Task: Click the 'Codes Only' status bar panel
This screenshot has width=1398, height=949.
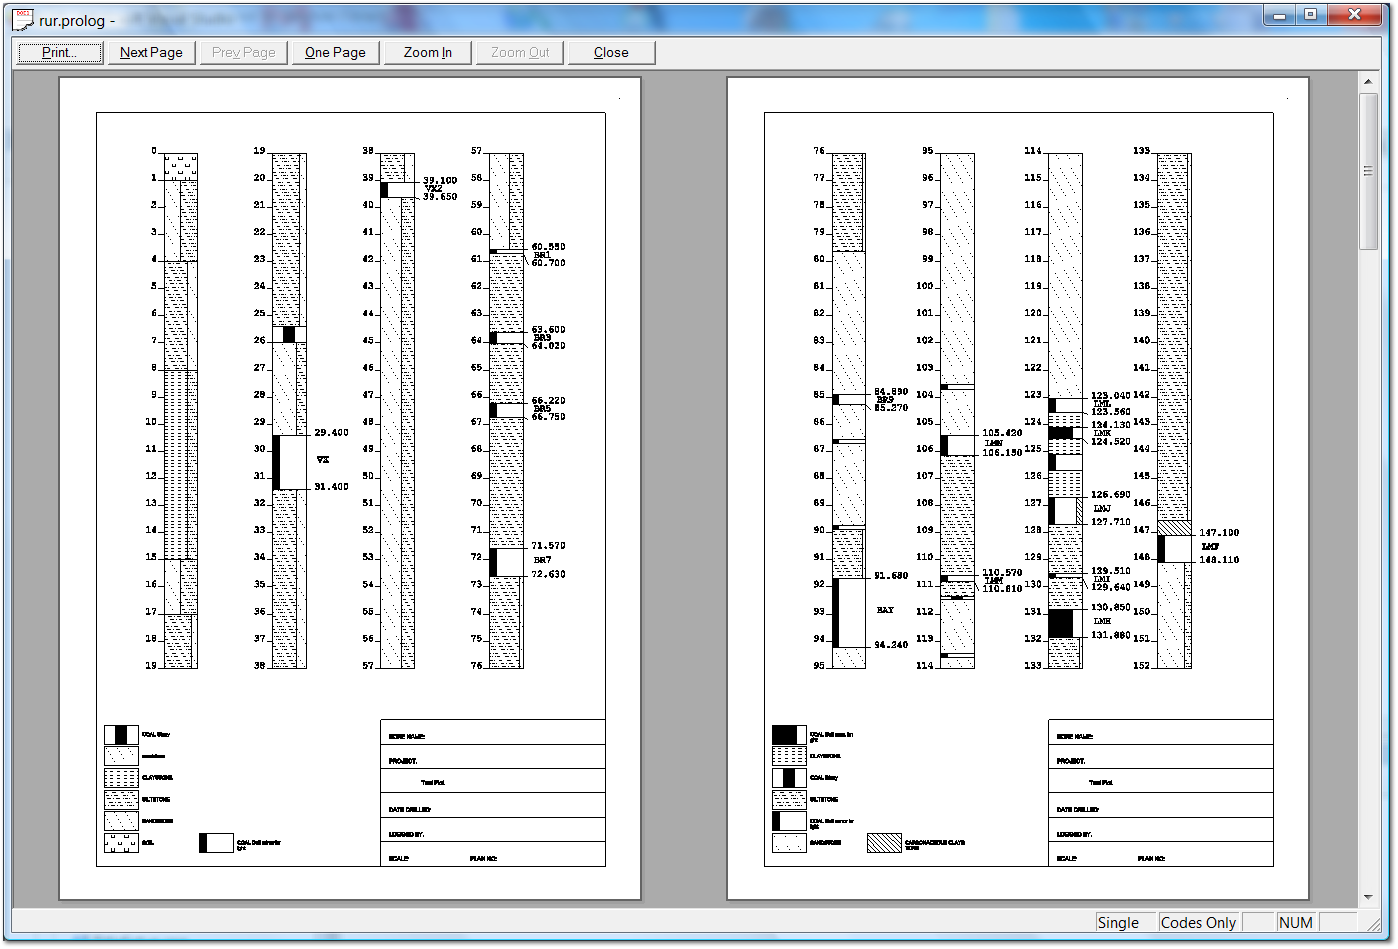Action: click(1198, 922)
